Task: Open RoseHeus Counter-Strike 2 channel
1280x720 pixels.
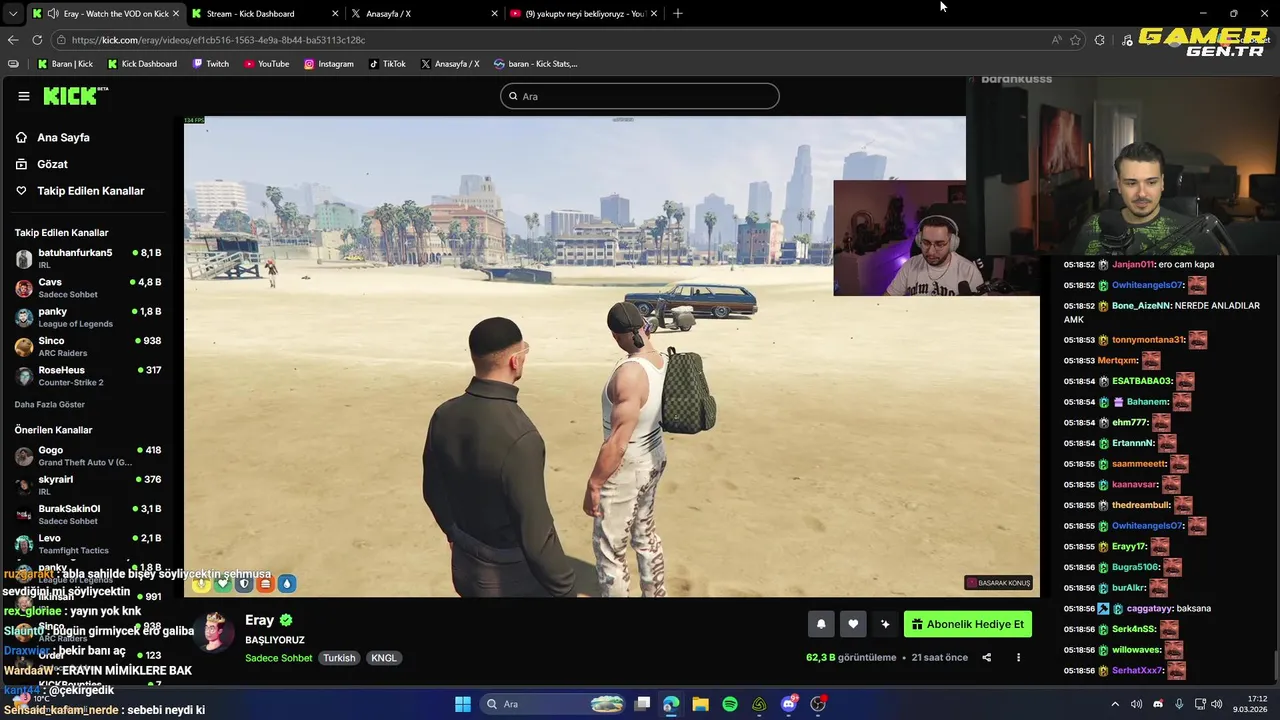Action: point(88,375)
